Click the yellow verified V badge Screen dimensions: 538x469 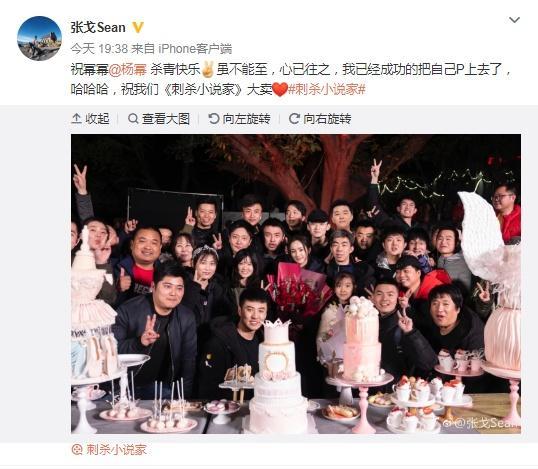tap(138, 27)
